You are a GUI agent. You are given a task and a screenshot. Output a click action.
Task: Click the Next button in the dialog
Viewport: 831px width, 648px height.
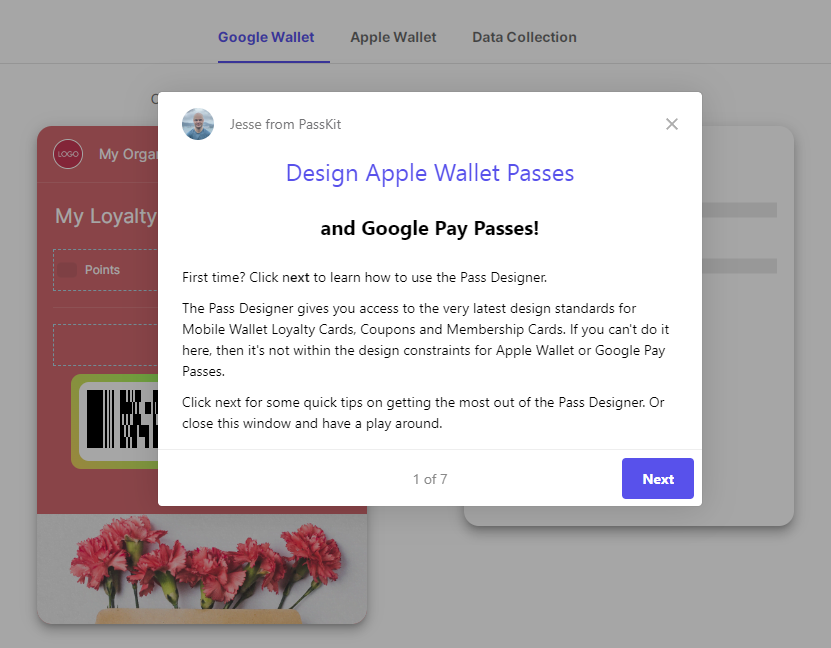[x=658, y=478]
